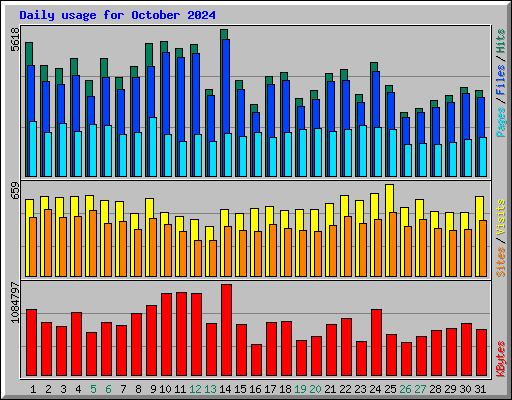Click day 28 on the x-axis
This screenshot has width=512, height=400.
coord(435,389)
